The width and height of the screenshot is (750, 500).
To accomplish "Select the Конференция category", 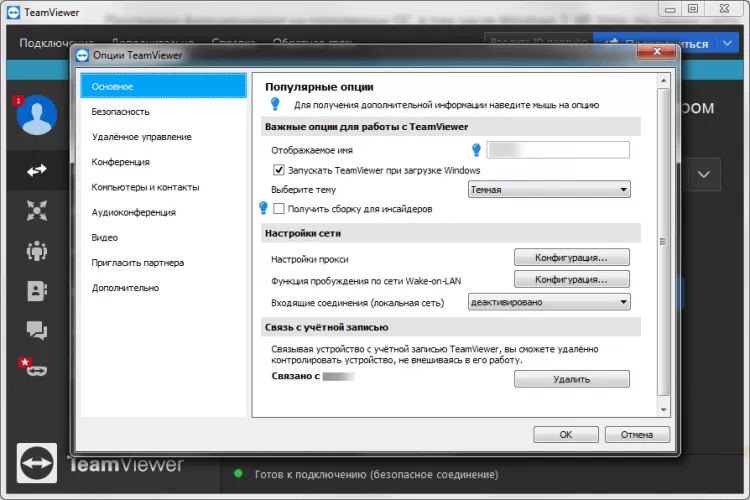I will tap(164, 162).
